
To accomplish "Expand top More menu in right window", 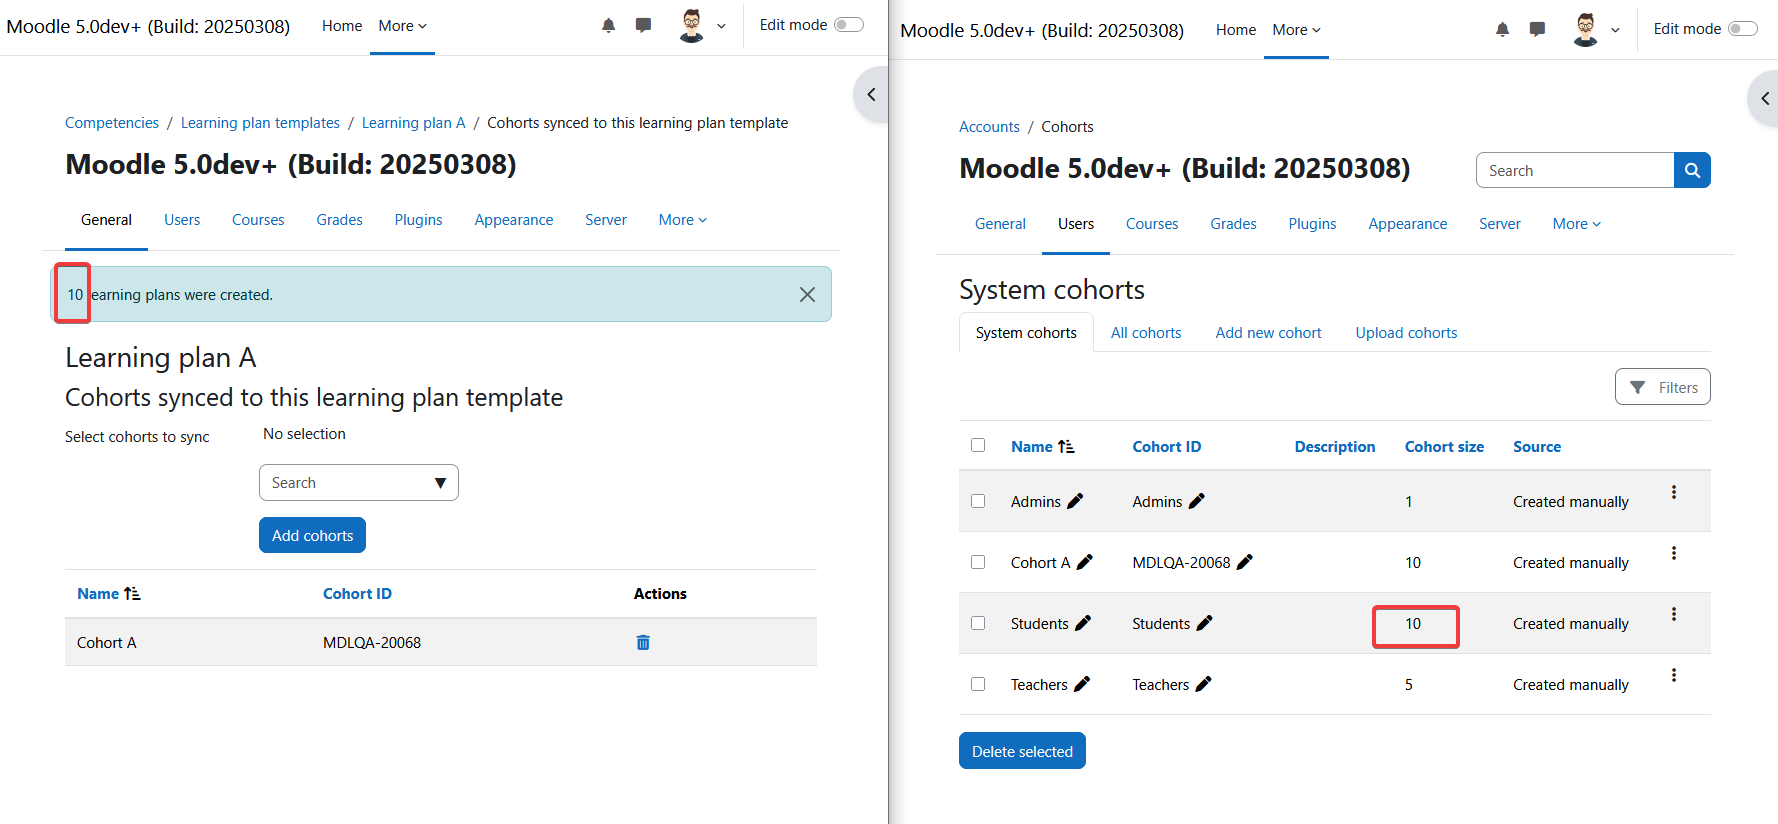I will [1296, 30].
